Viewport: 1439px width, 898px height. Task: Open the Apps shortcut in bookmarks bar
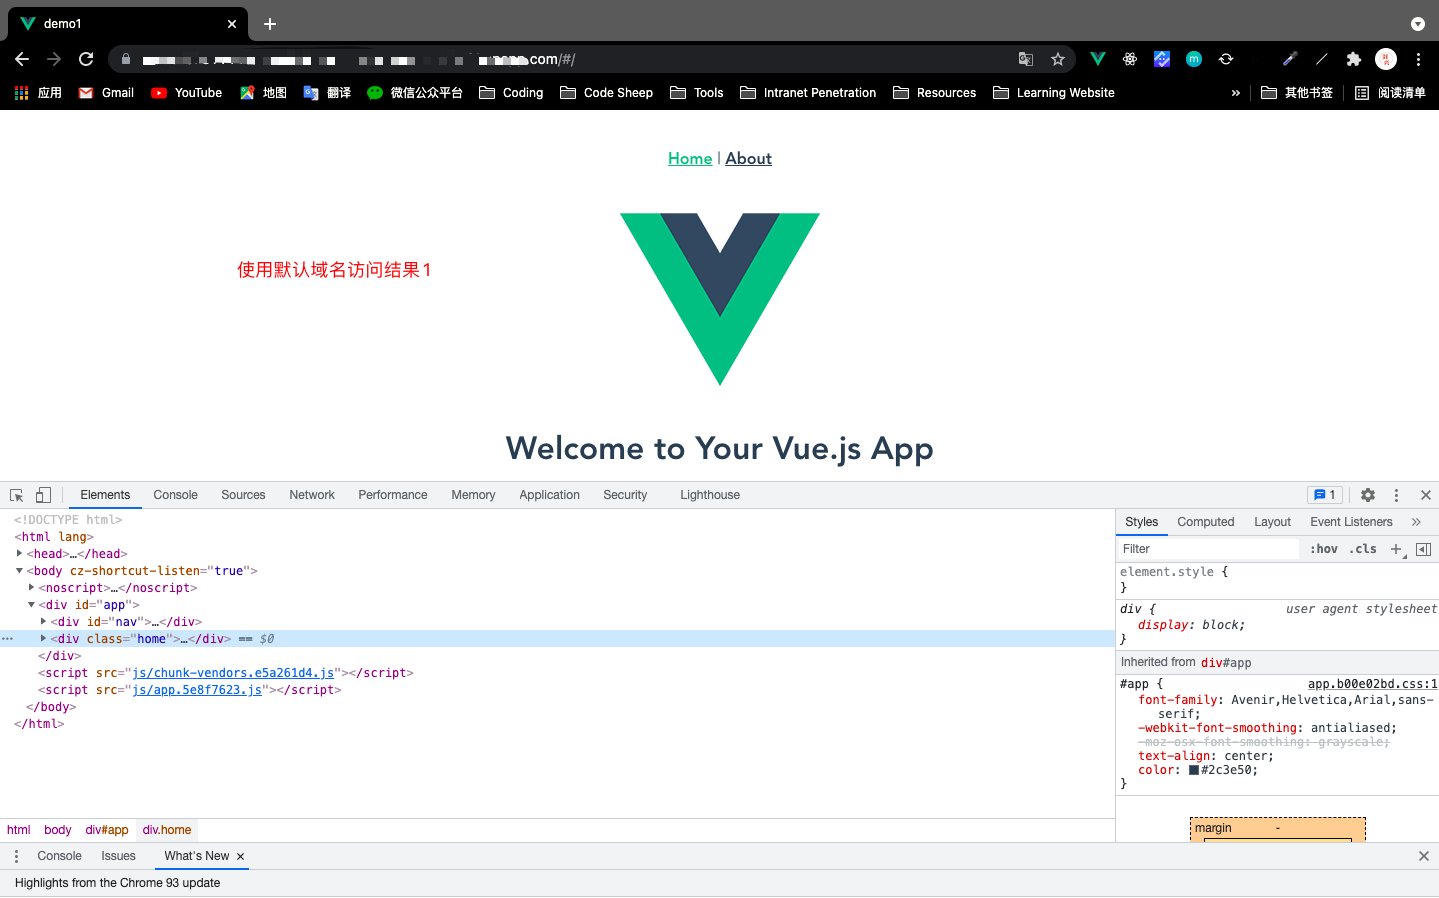tap(38, 93)
